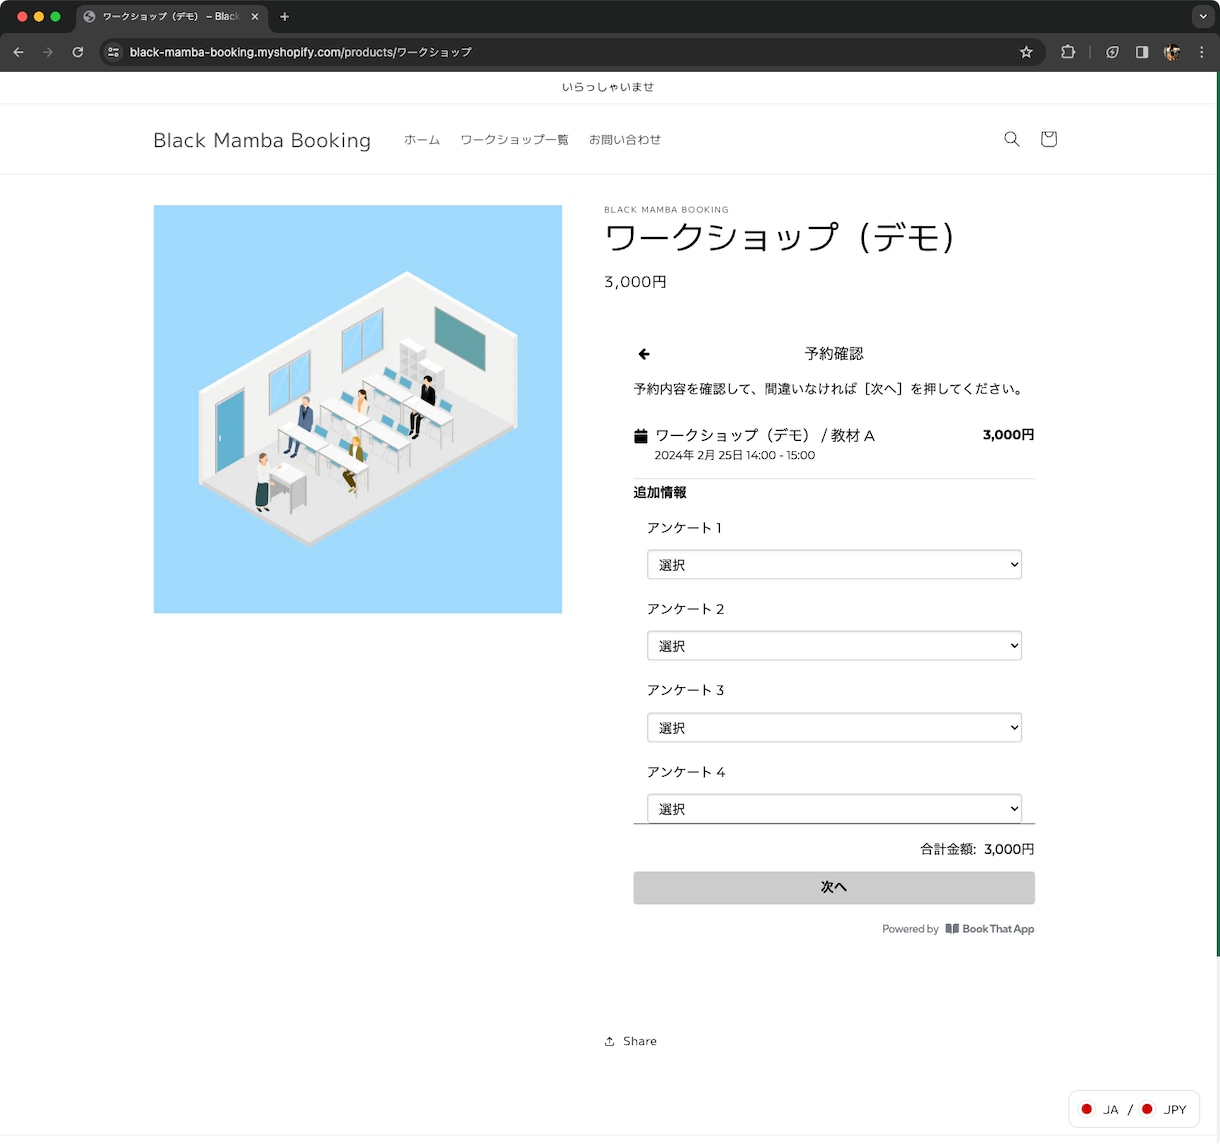Open the Chrome three-dot menu

point(1202,52)
